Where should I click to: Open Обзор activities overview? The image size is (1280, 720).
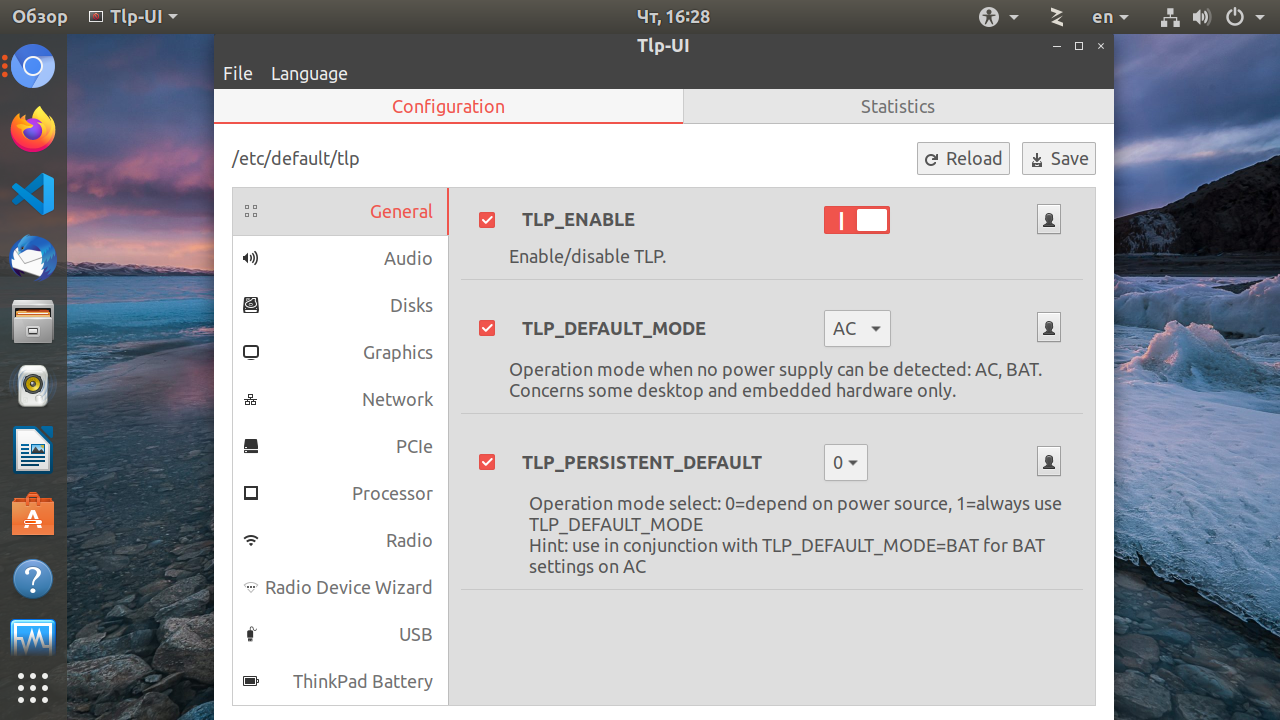click(x=40, y=17)
